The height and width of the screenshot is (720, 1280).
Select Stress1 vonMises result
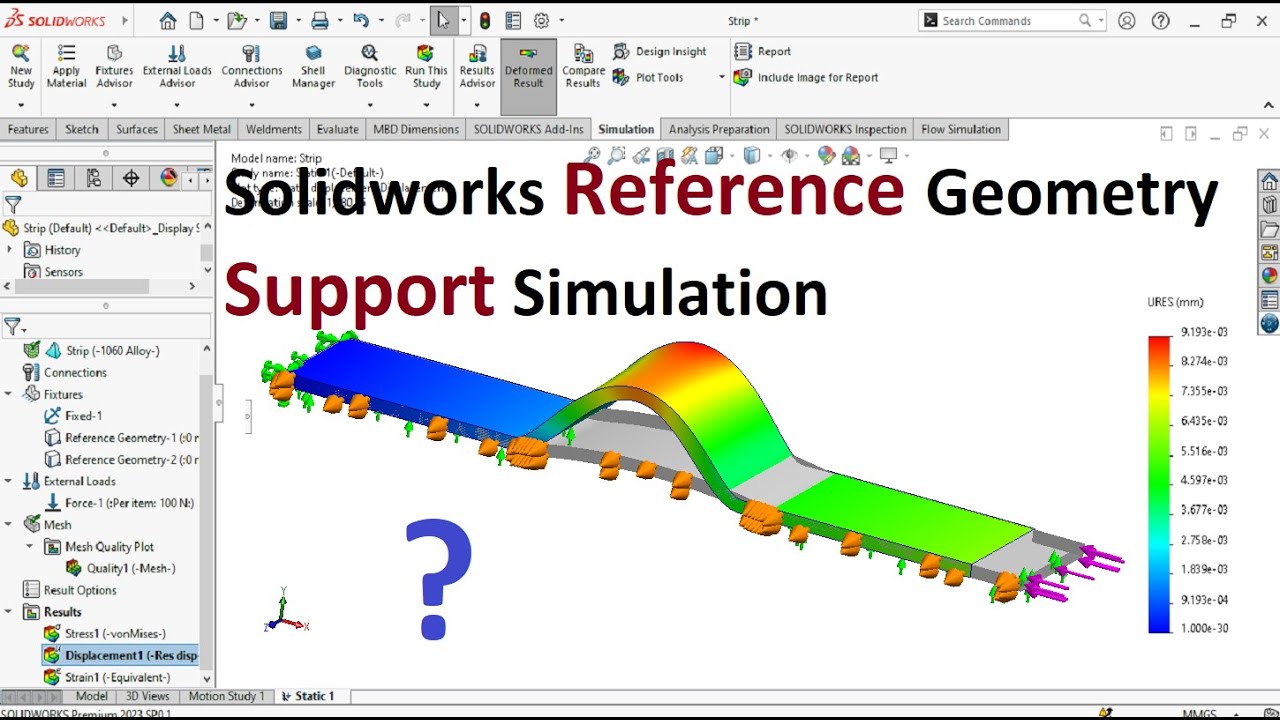(x=106, y=633)
